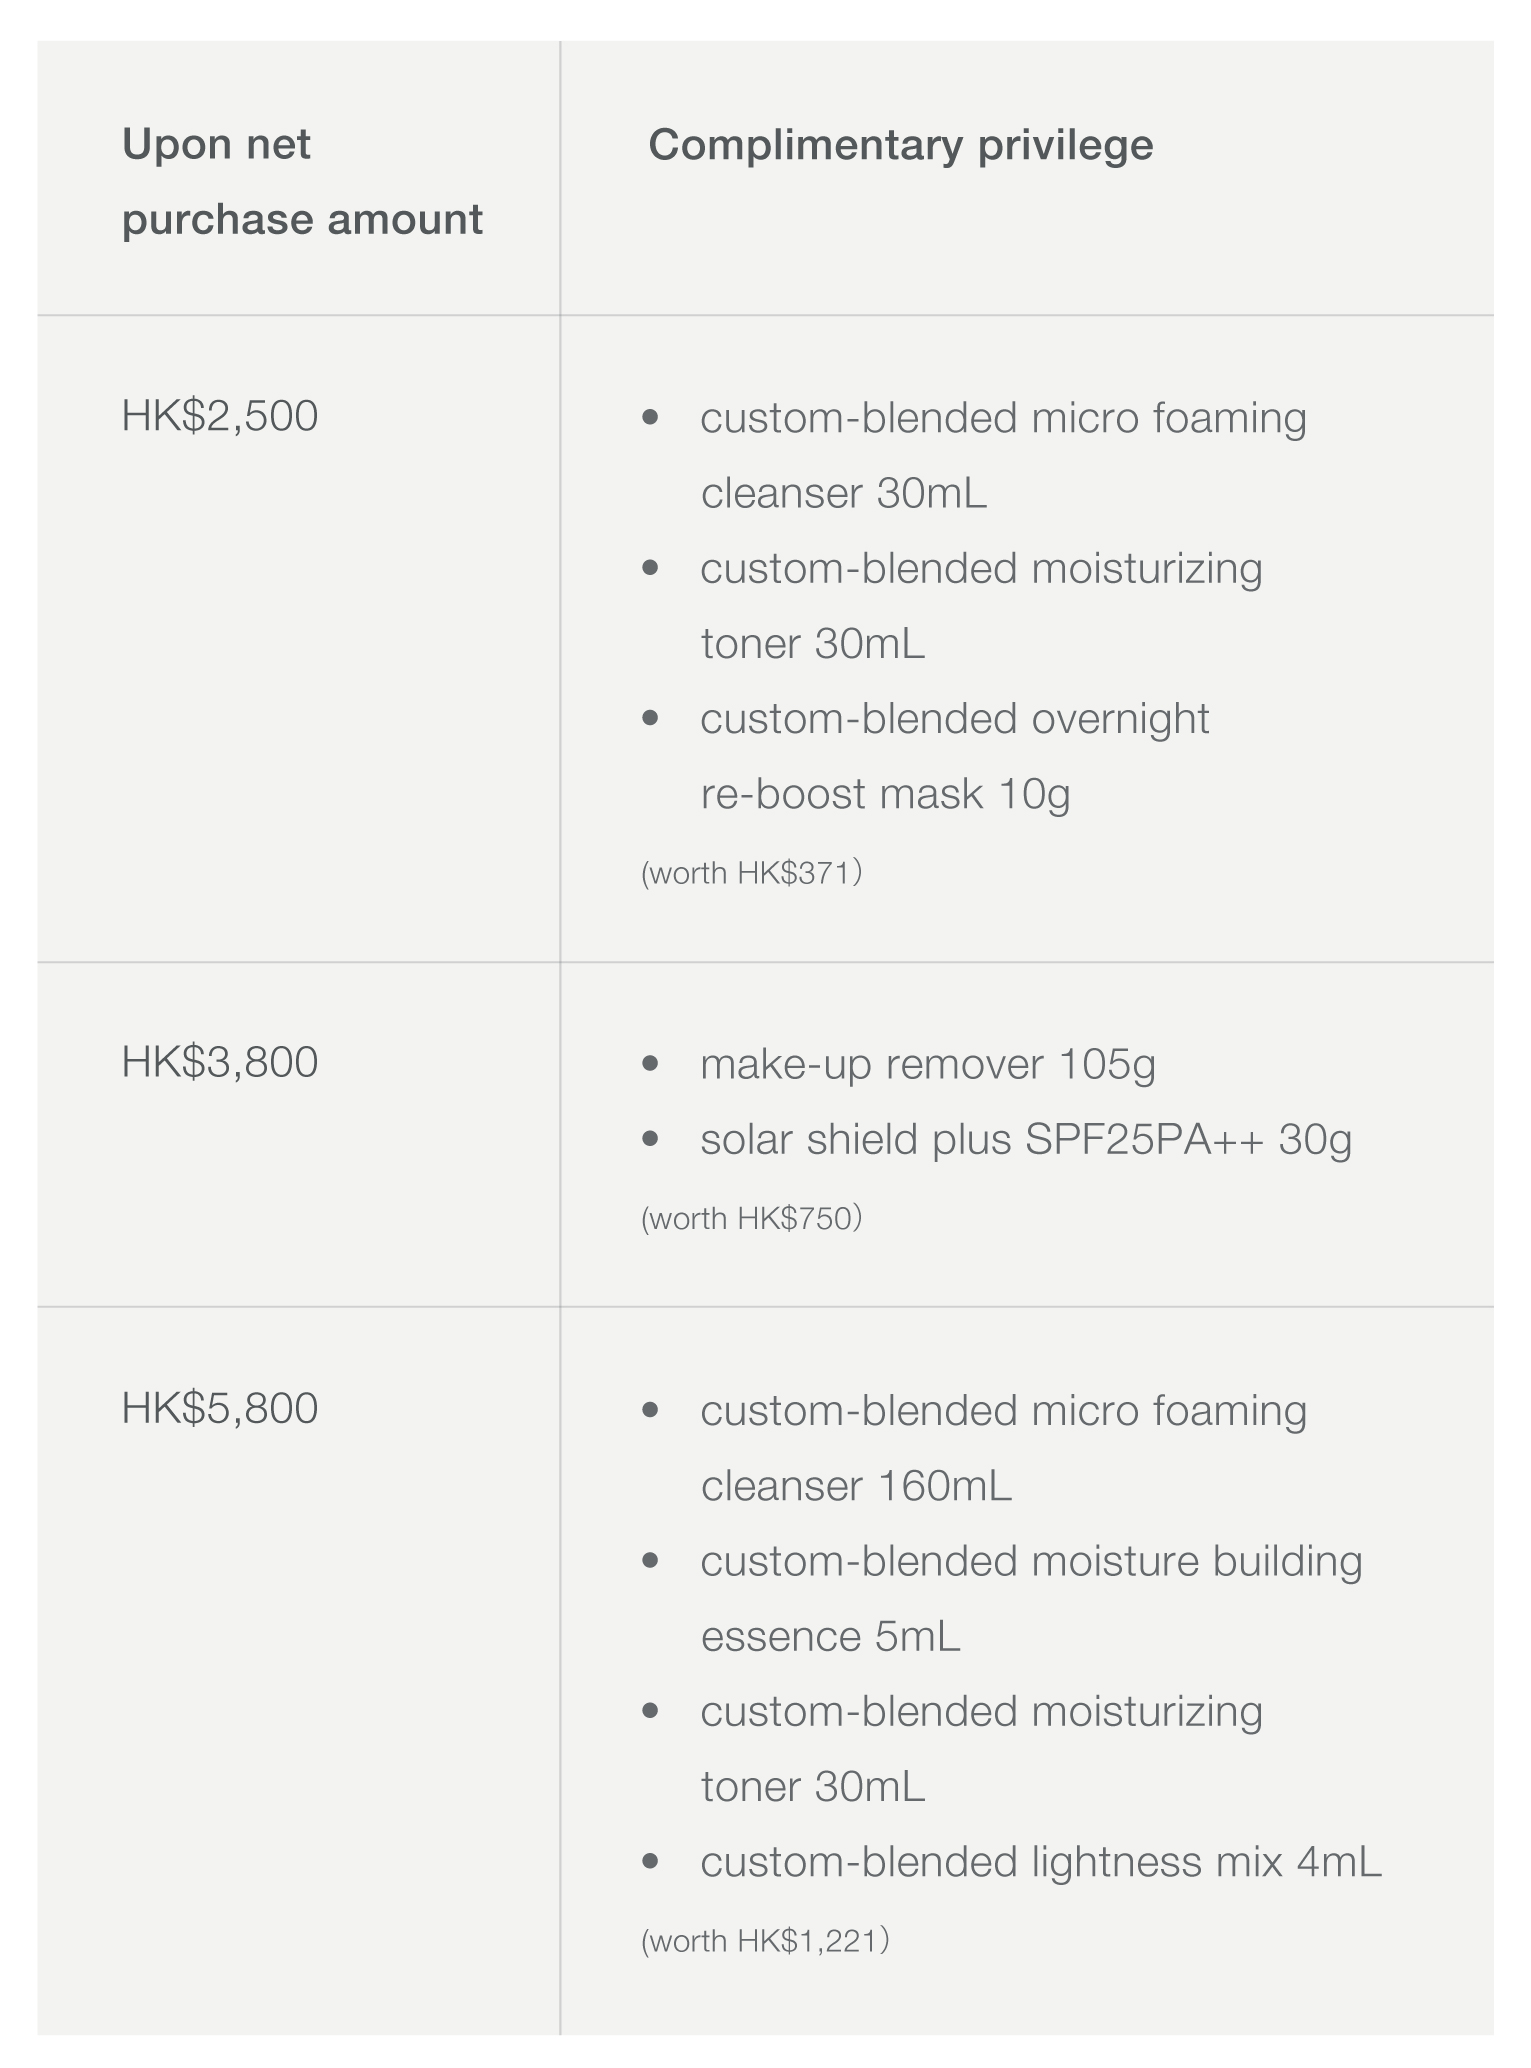Click moisturizing toner 30mL in HK$5,800 tier
This screenshot has height=2068, width=1531.
click(980, 1749)
